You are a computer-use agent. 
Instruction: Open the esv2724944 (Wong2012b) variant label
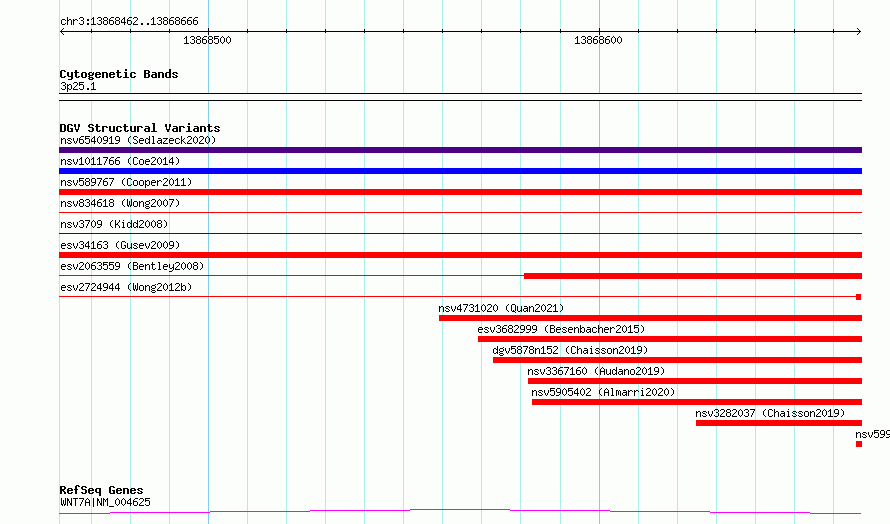[126, 287]
